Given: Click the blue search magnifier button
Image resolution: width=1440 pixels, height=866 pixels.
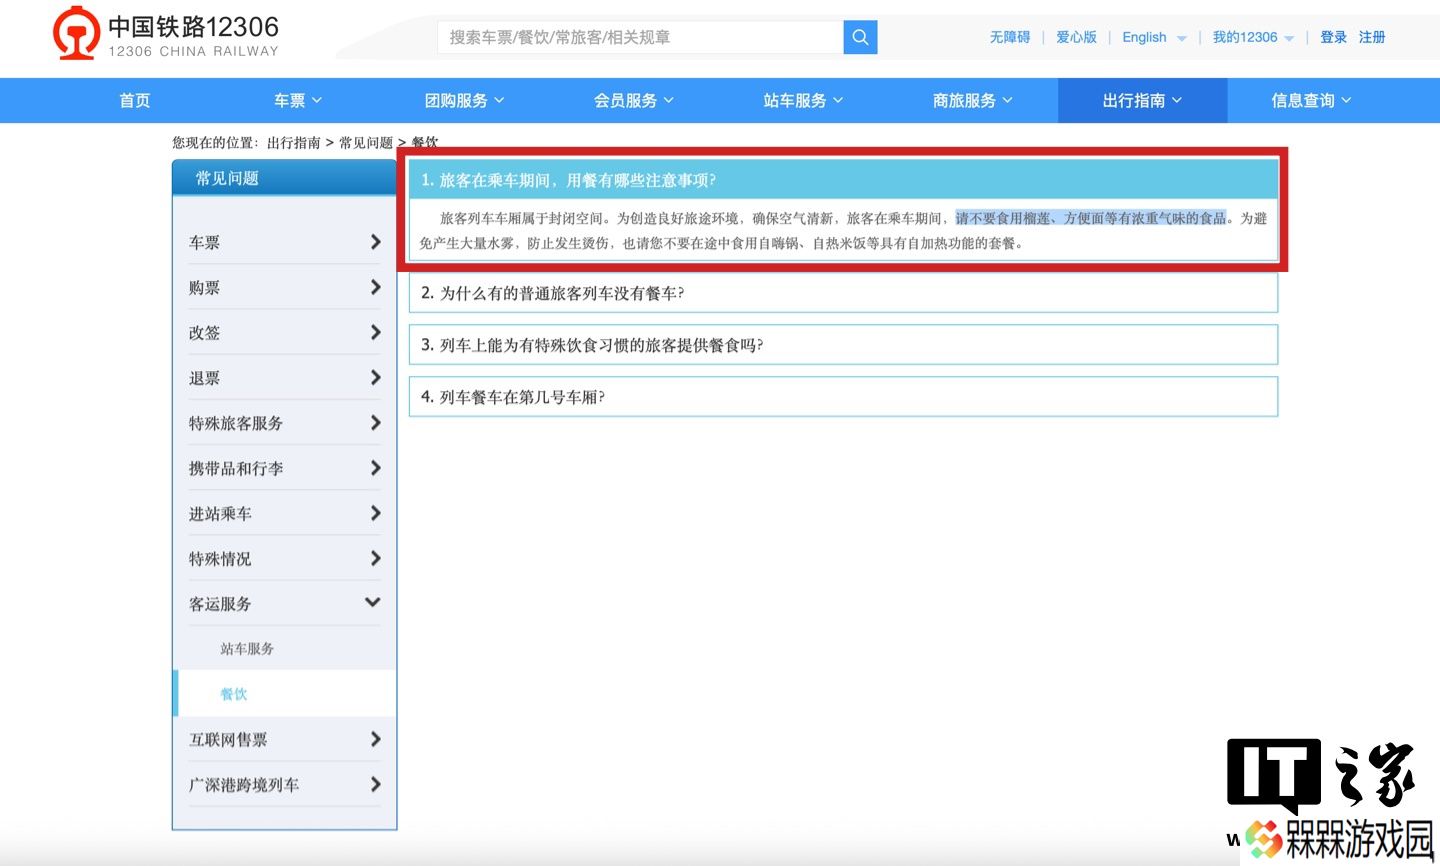Looking at the screenshot, I should click(x=860, y=37).
